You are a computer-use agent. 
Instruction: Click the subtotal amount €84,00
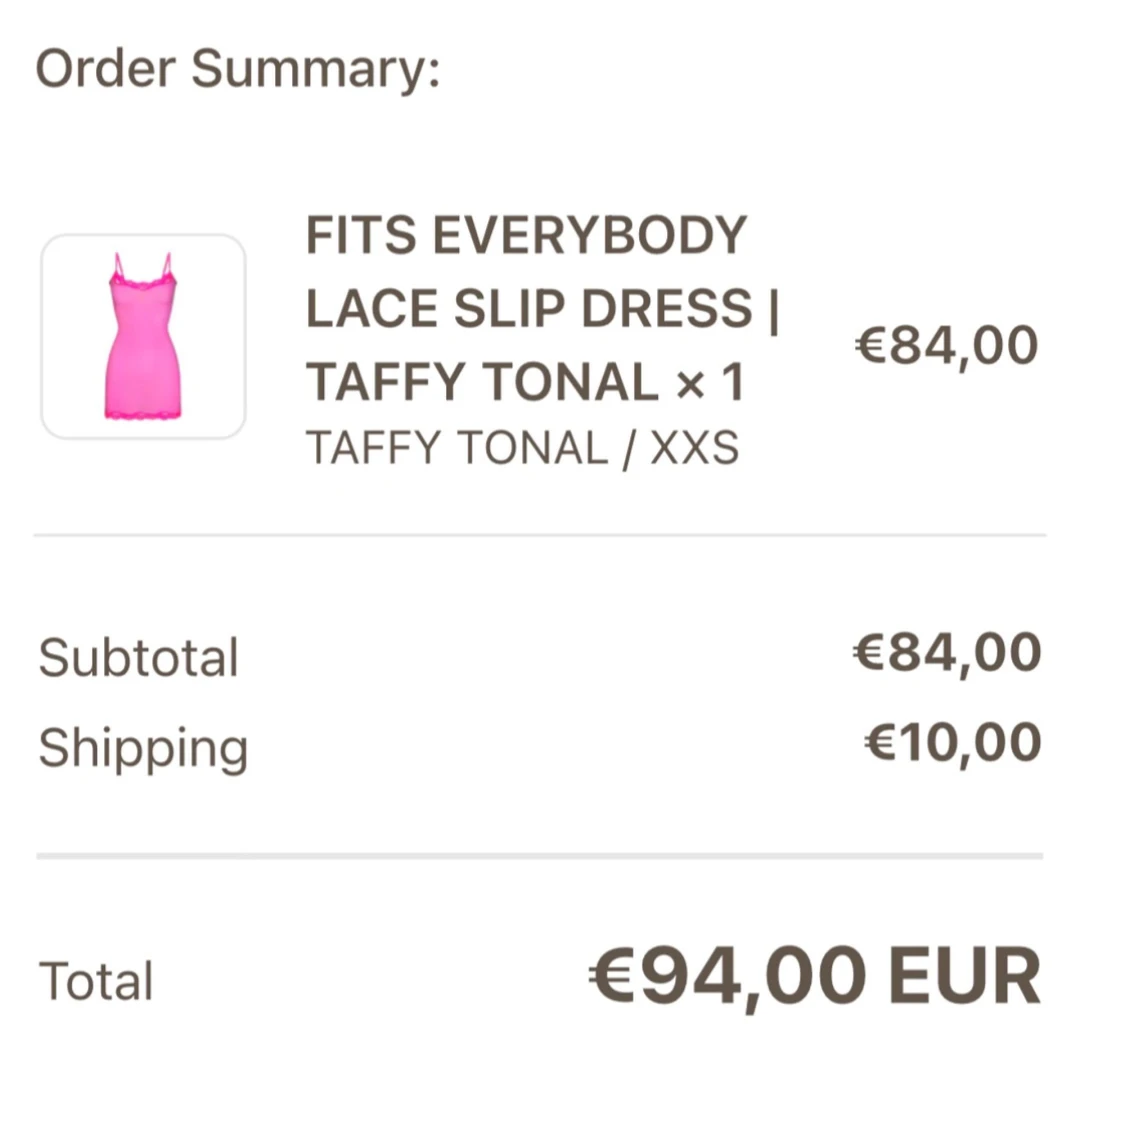coord(947,653)
